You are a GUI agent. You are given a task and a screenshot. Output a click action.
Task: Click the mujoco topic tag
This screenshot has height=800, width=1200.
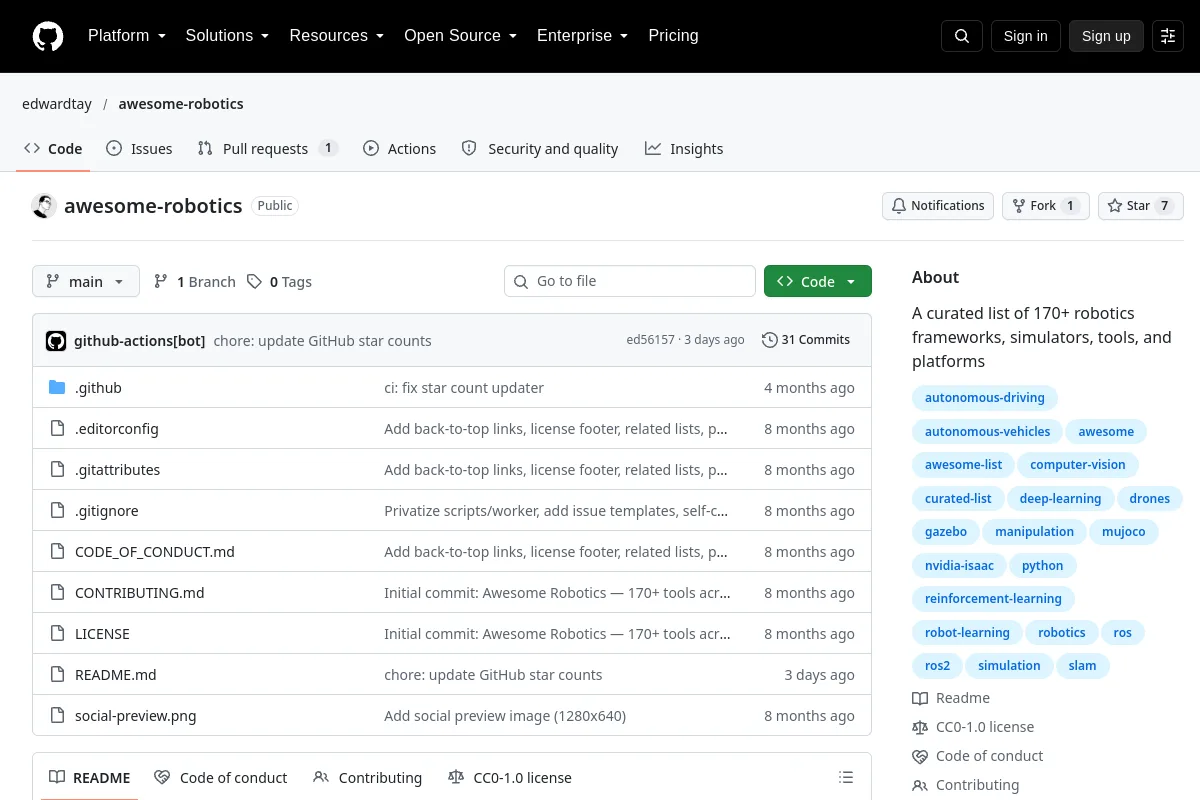pyautogui.click(x=1124, y=532)
